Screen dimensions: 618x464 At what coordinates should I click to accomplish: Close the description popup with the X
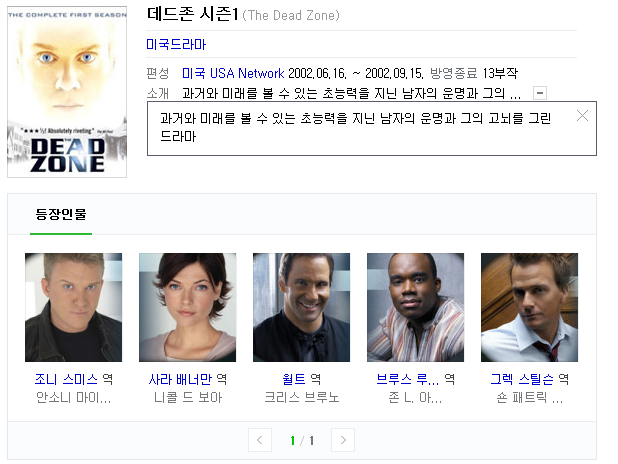pos(582,116)
